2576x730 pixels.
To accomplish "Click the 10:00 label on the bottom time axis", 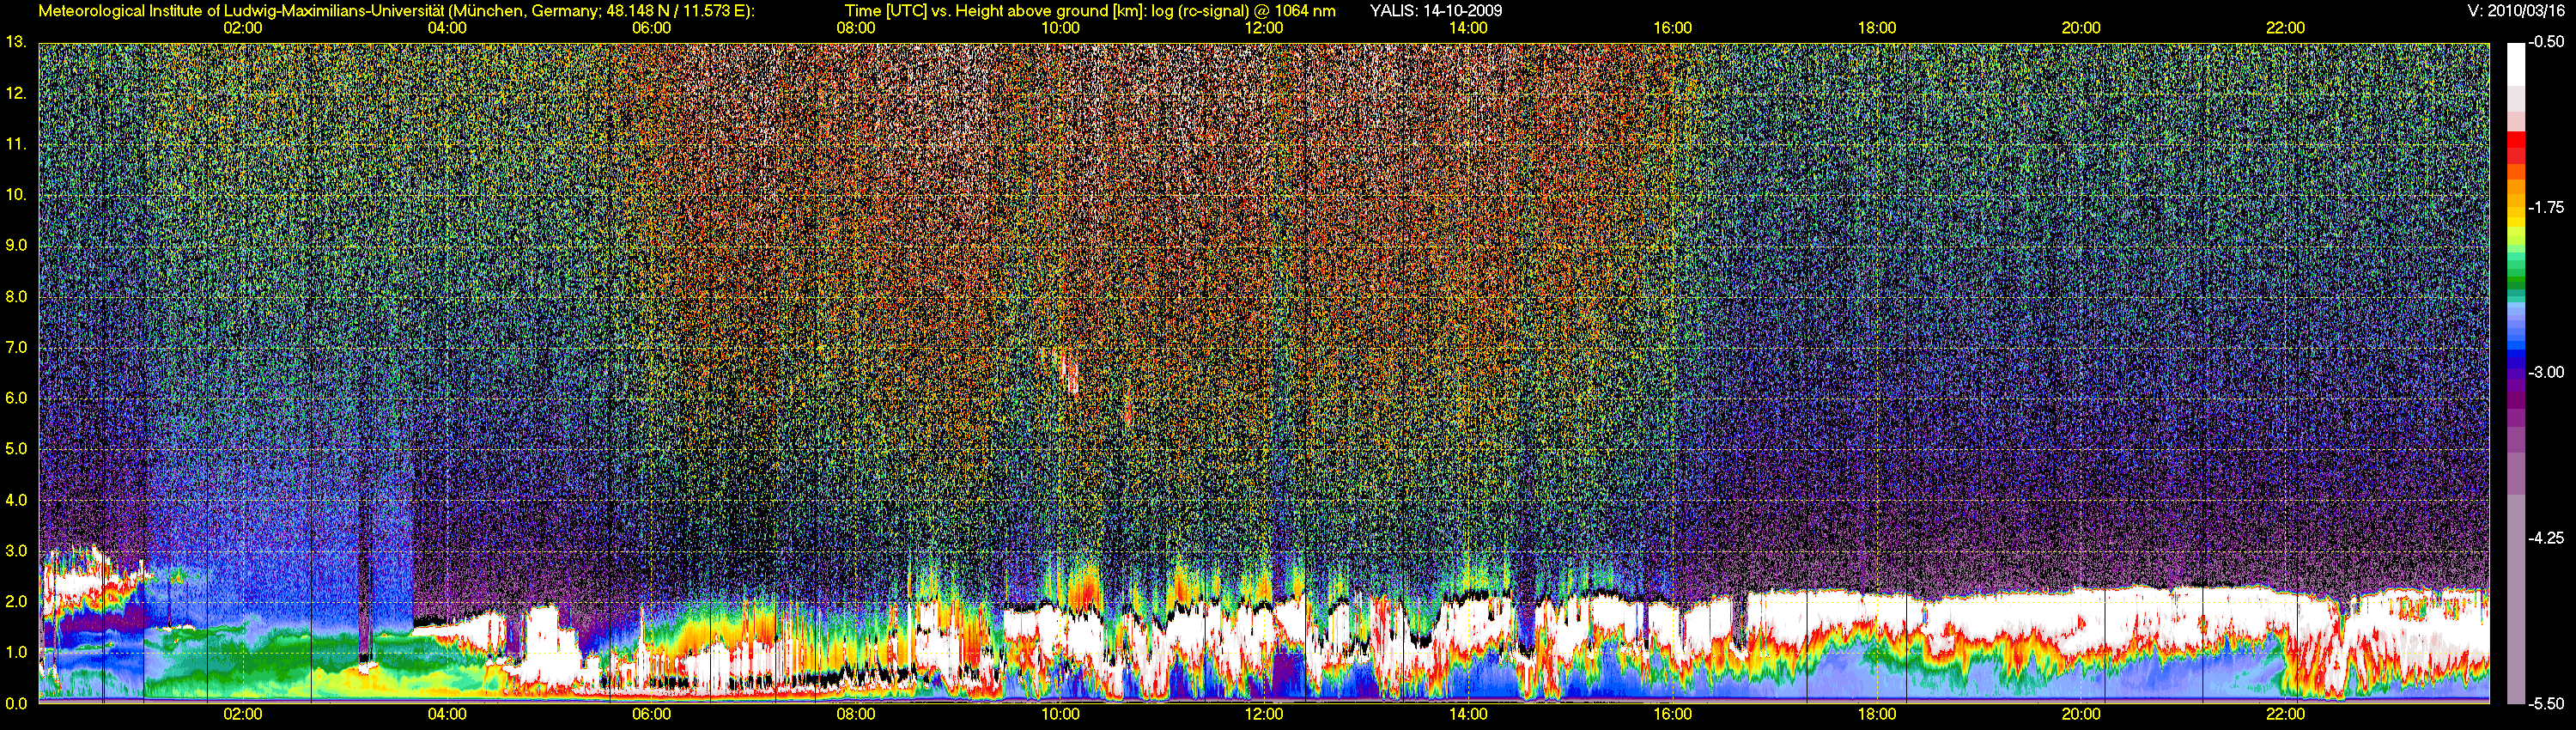I will (x=1060, y=714).
